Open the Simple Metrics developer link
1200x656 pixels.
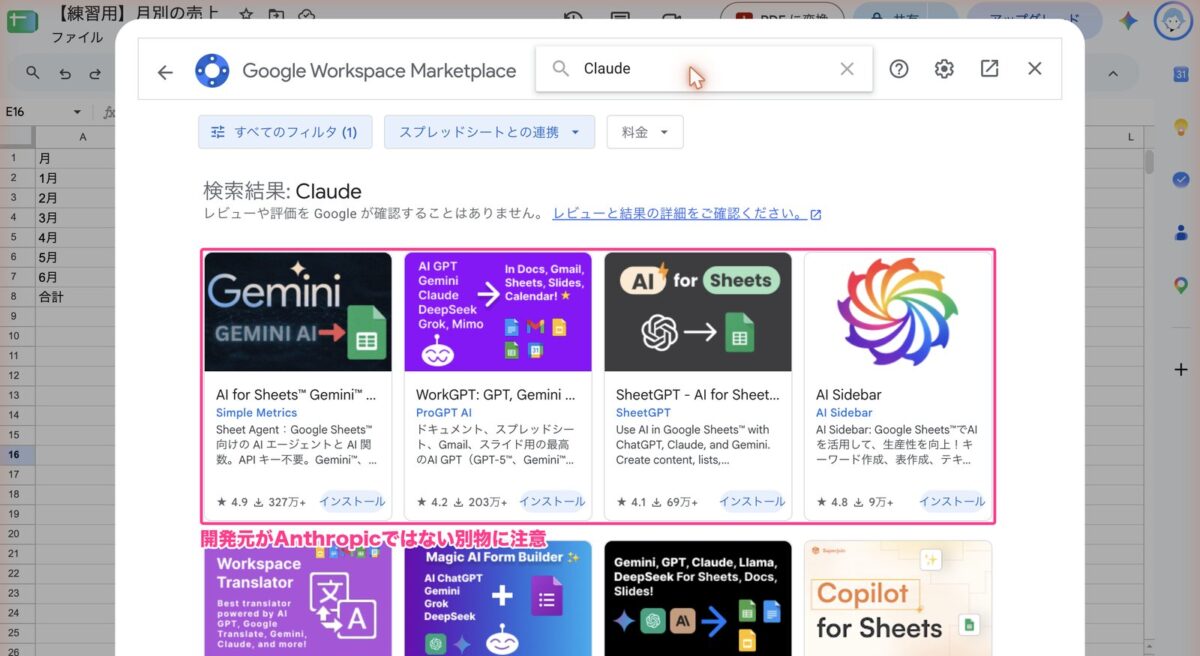pyautogui.click(x=256, y=412)
